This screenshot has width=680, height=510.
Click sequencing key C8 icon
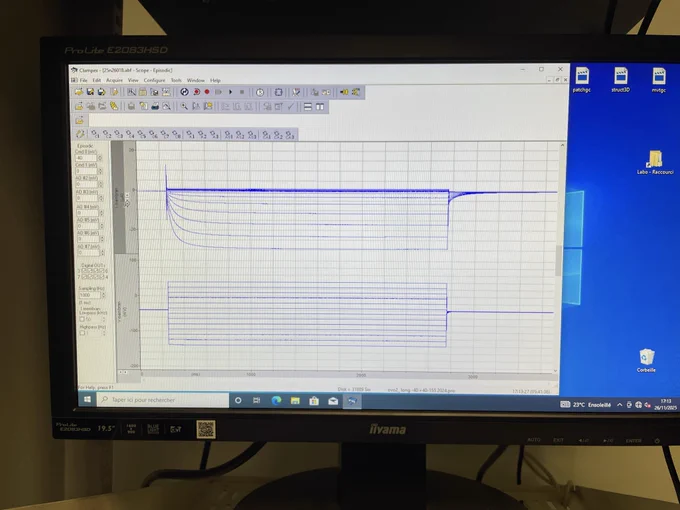tap(176, 134)
